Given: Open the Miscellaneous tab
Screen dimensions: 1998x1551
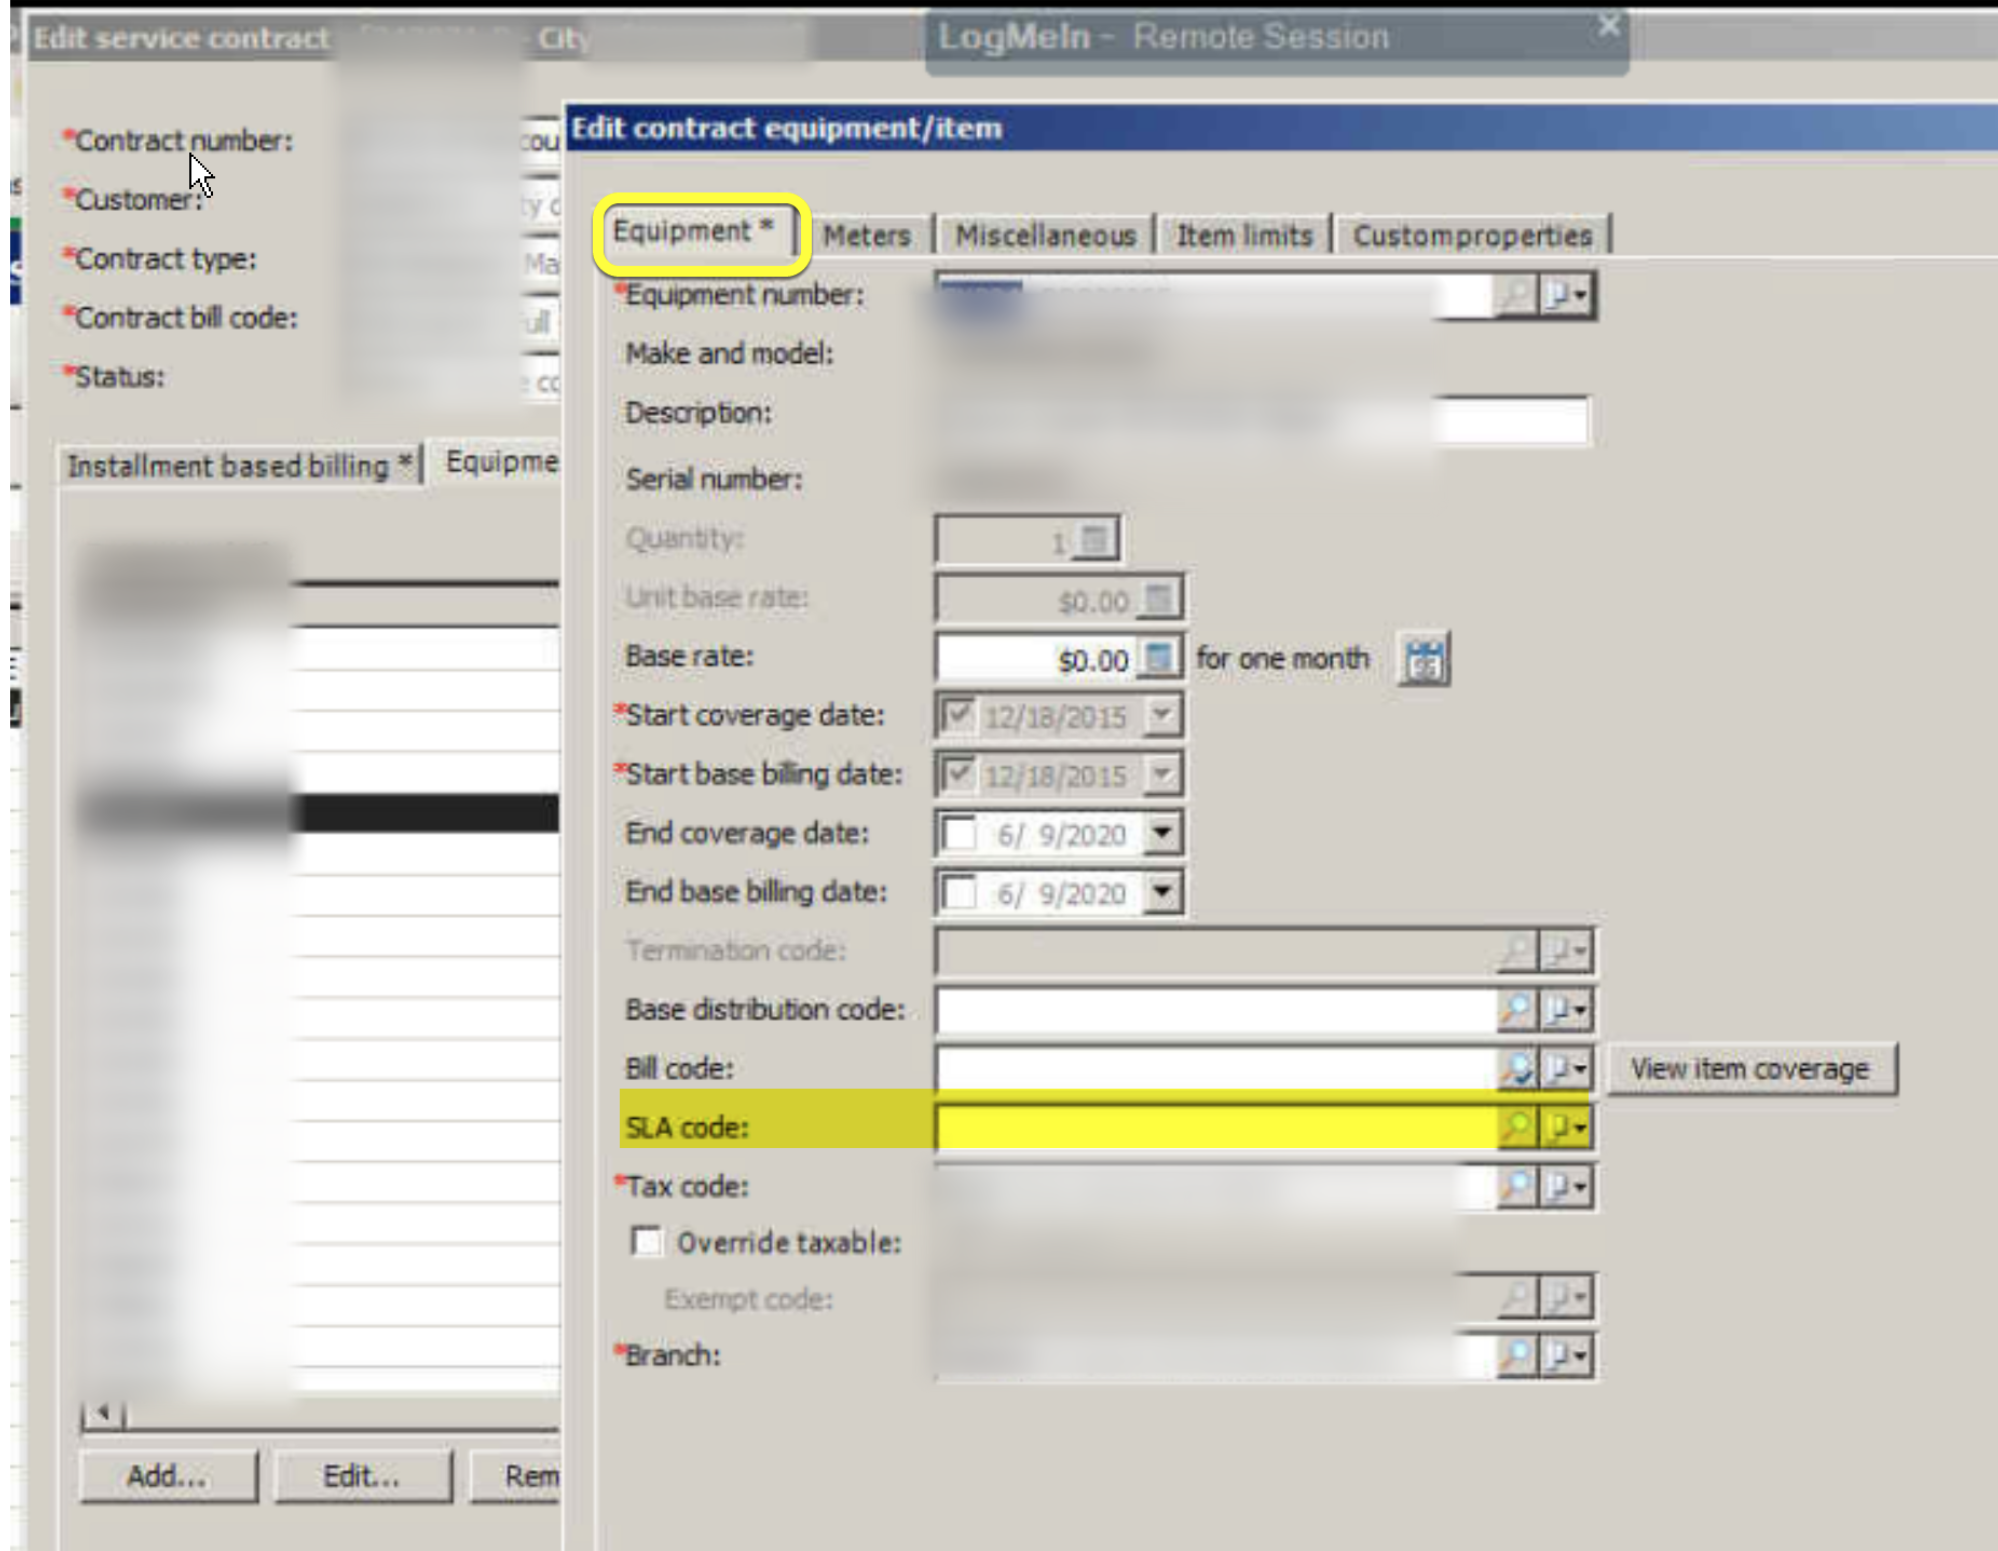Looking at the screenshot, I should [x=1045, y=236].
